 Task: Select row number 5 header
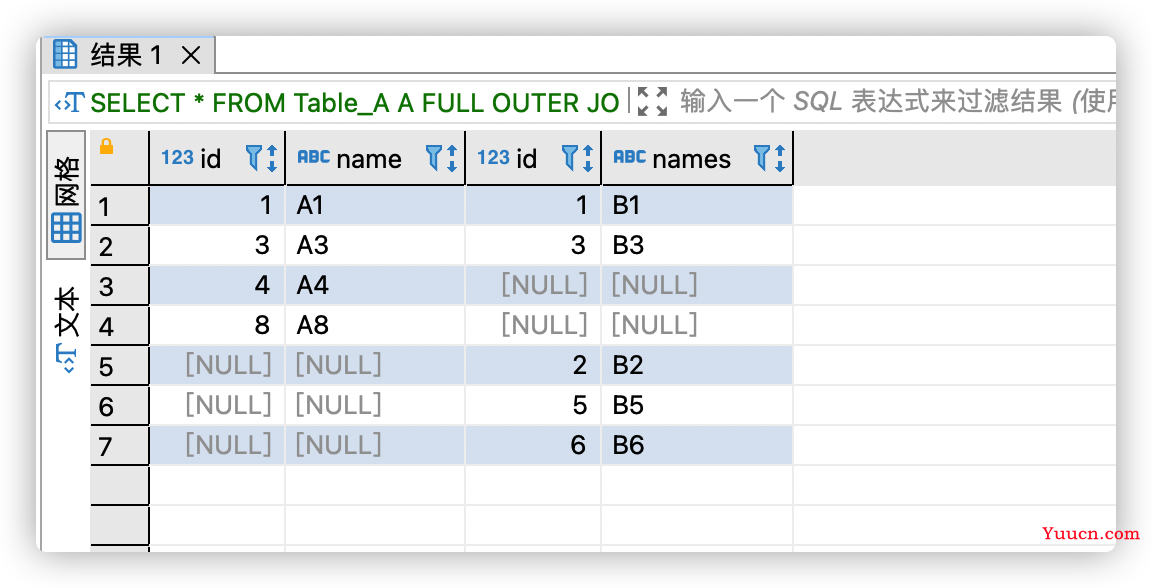tap(120, 365)
